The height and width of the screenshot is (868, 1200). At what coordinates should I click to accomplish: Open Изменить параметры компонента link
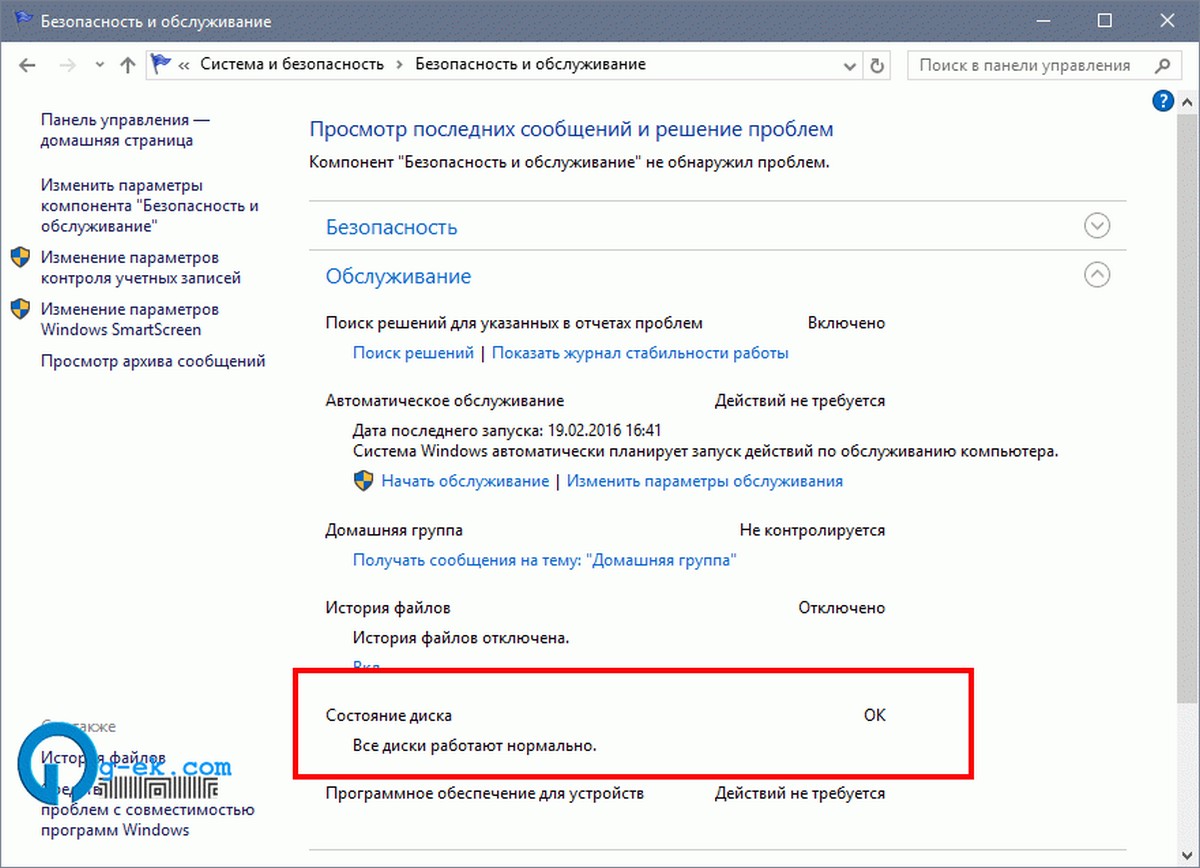click(150, 205)
